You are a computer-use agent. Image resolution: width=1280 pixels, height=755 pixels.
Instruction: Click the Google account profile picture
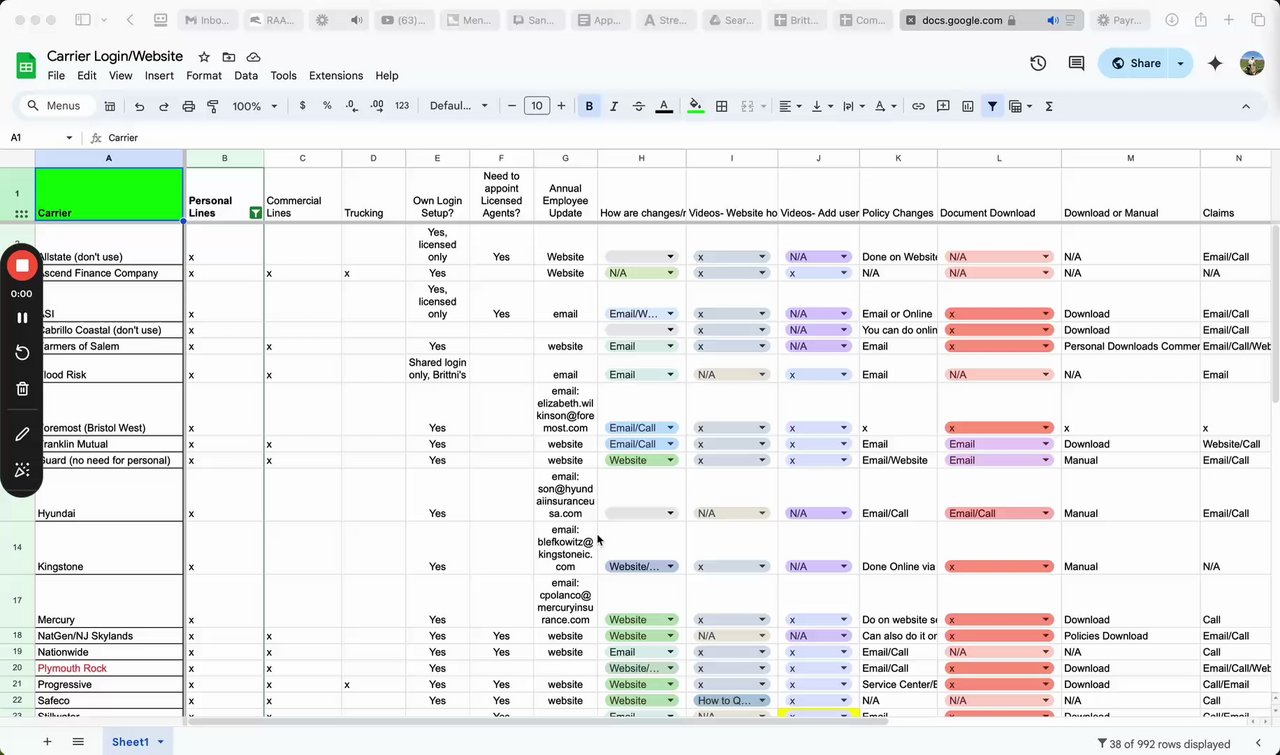coord(1252,63)
